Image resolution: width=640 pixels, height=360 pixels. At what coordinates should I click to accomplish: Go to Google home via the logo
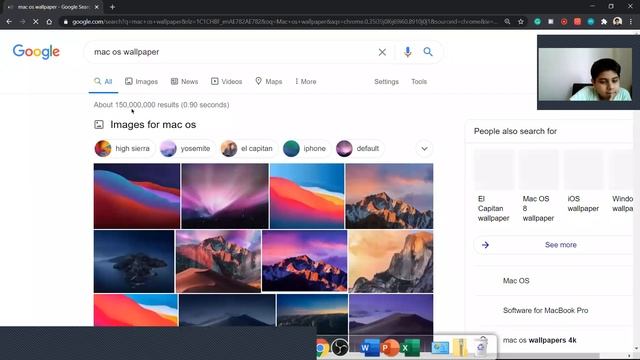tap(36, 52)
